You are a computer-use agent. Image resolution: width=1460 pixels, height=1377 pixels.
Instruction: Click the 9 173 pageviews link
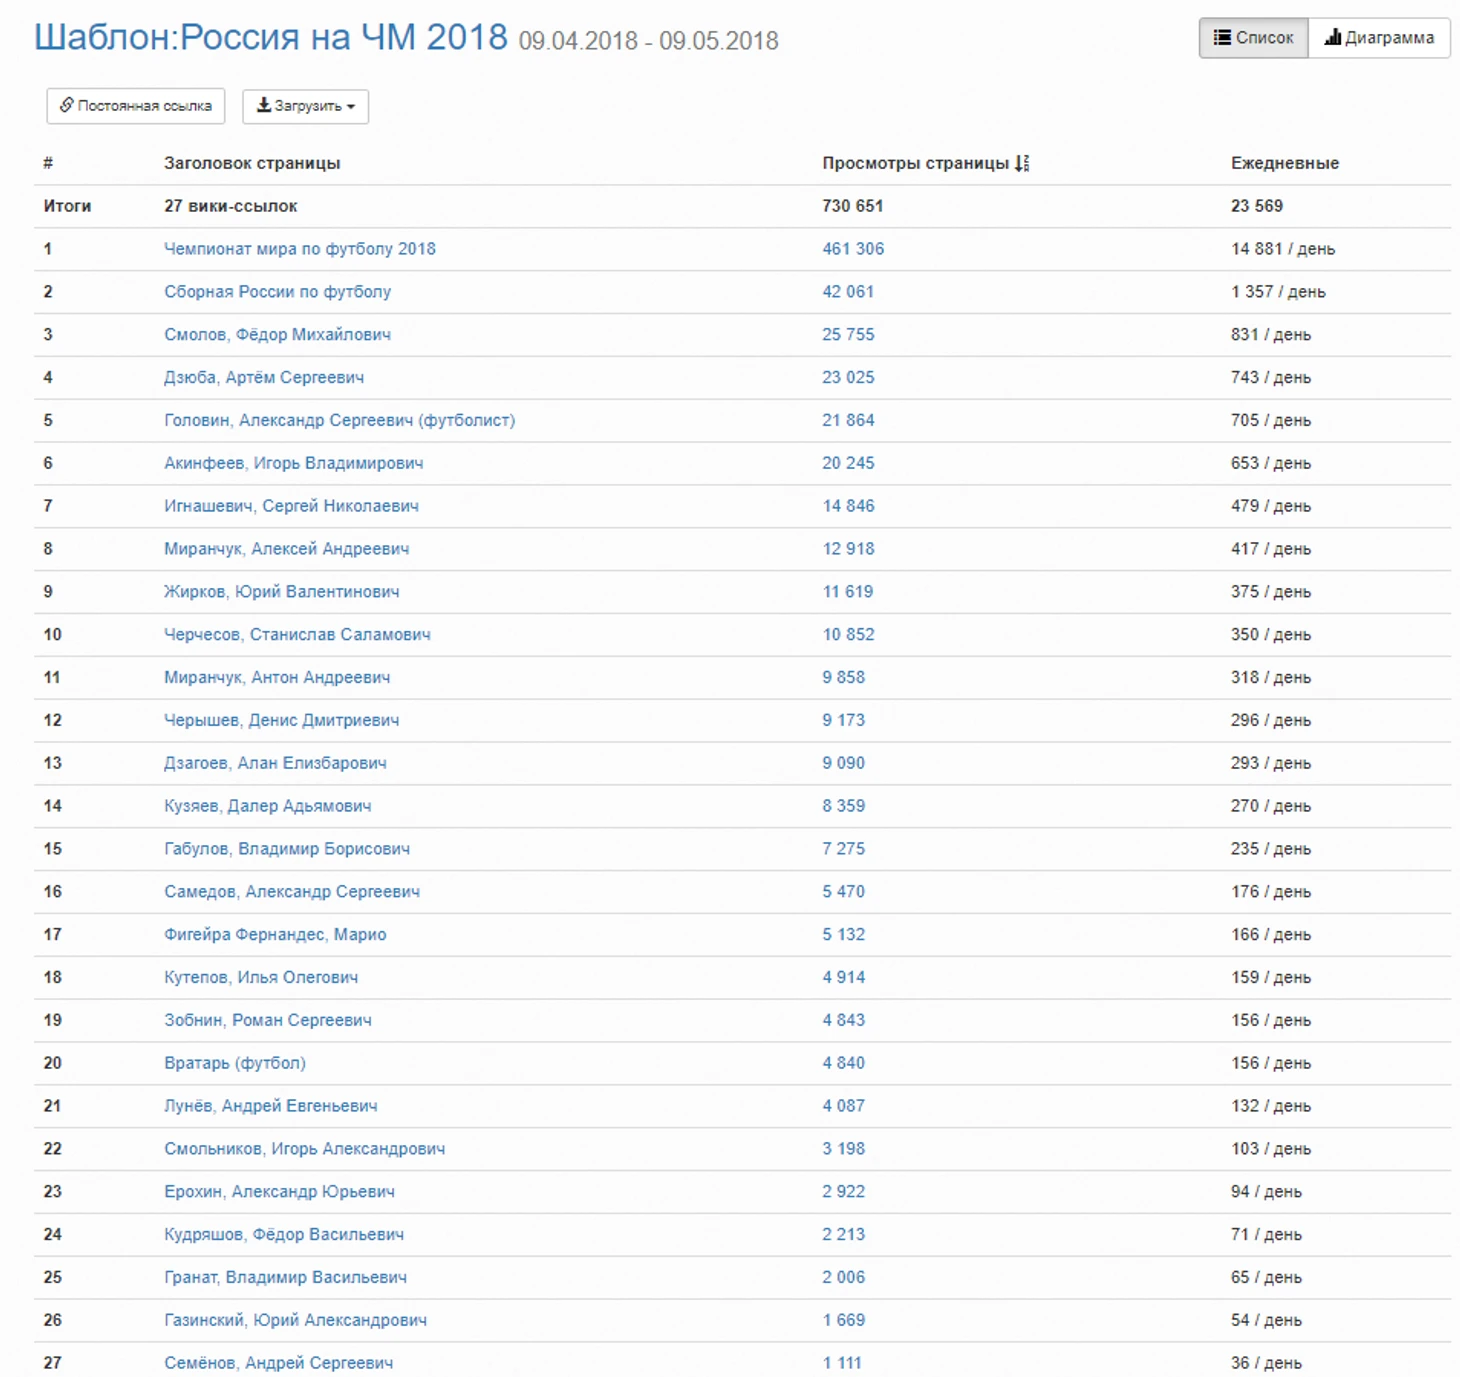click(843, 720)
